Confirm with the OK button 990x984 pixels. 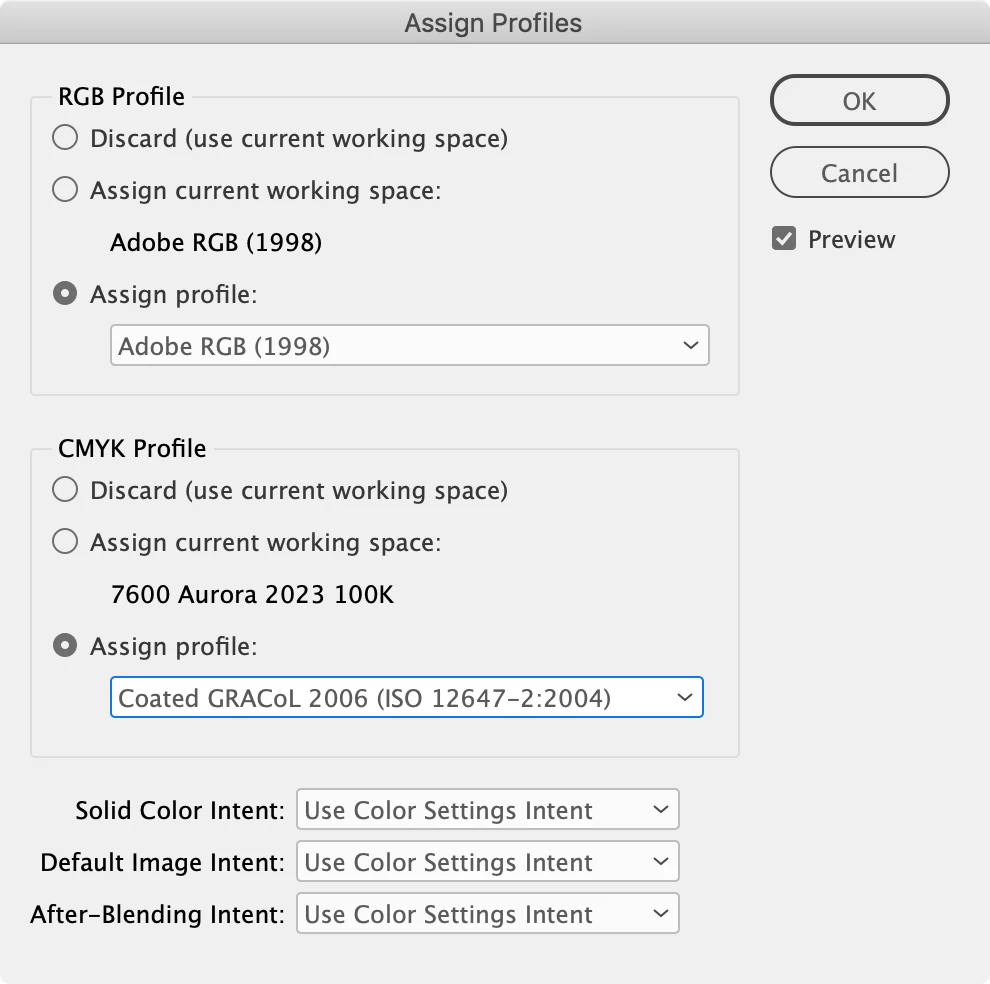click(x=859, y=100)
